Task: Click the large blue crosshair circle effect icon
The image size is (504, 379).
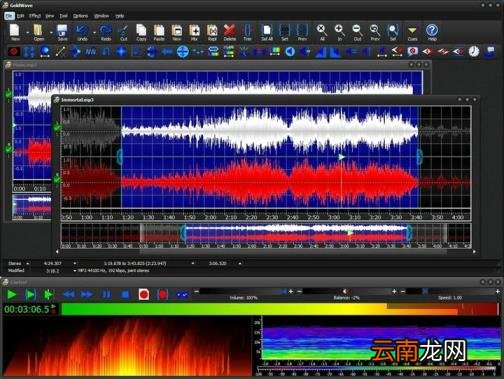Action: [x=182, y=52]
